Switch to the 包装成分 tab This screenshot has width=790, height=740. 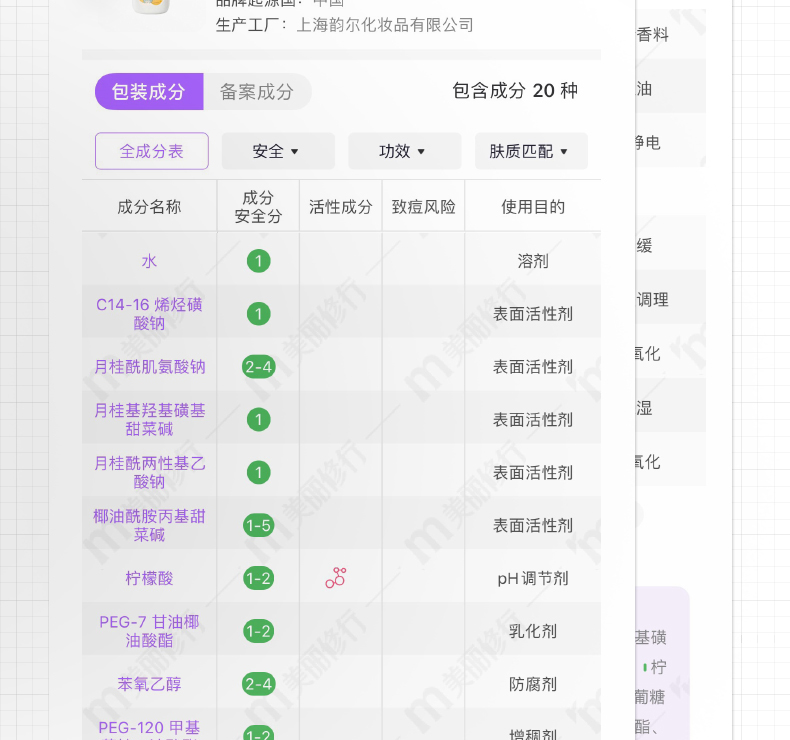click(x=149, y=92)
